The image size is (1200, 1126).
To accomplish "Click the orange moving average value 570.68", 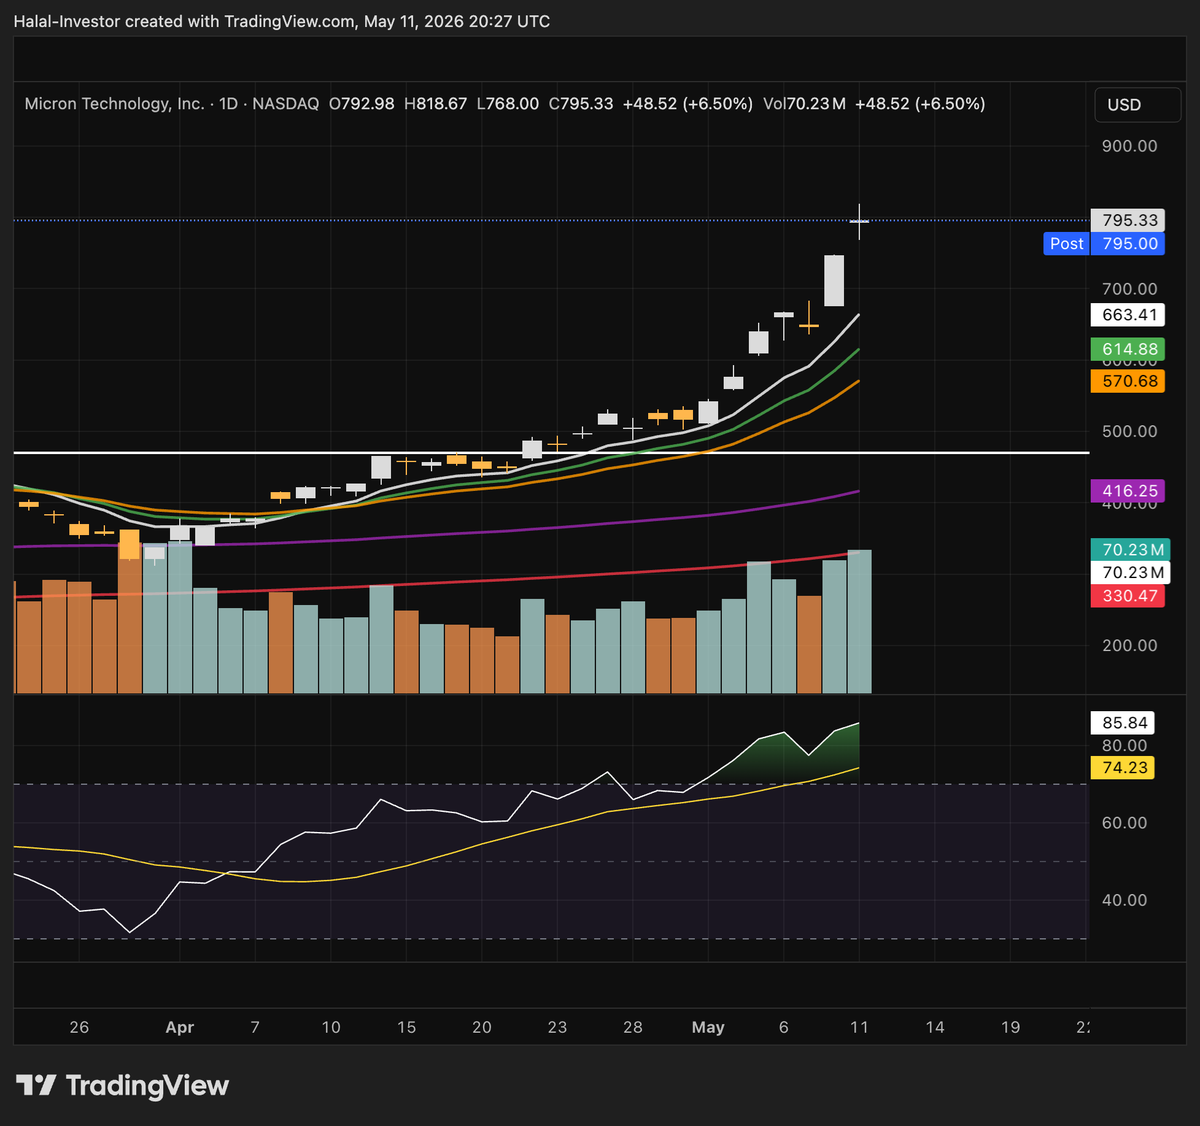I will coord(1130,381).
